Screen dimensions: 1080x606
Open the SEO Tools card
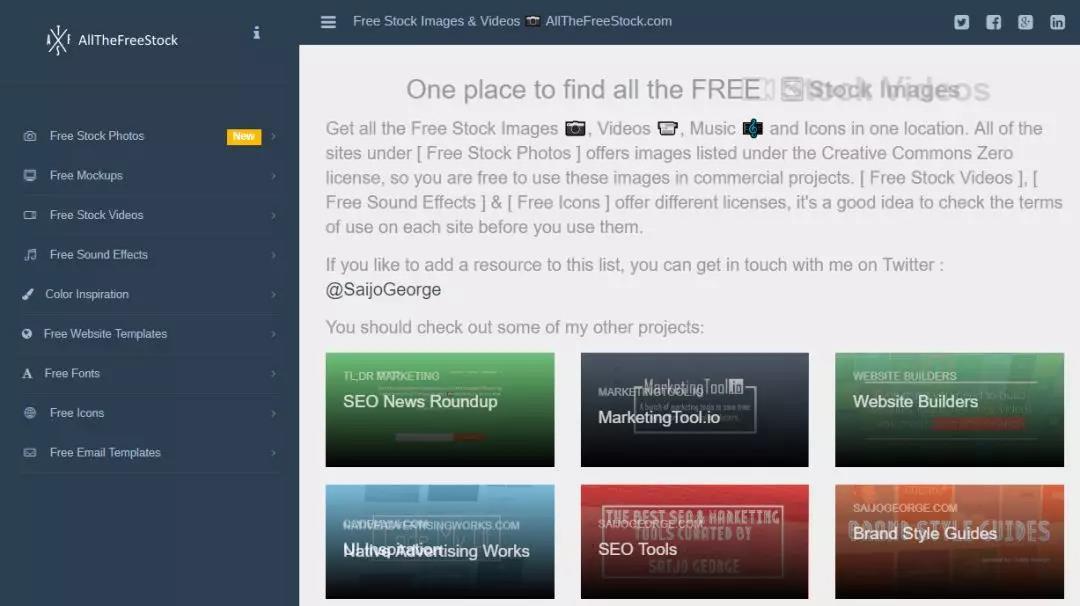tap(694, 541)
